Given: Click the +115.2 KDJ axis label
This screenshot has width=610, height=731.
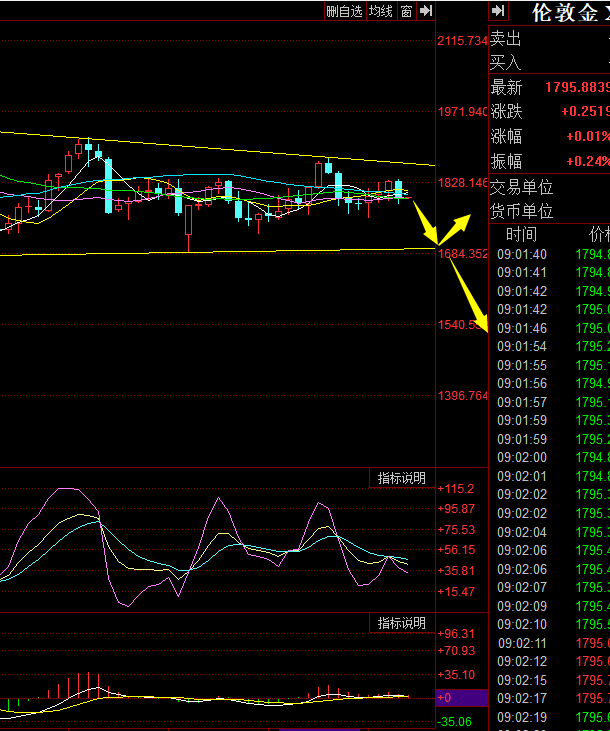Looking at the screenshot, I should coord(456,489).
